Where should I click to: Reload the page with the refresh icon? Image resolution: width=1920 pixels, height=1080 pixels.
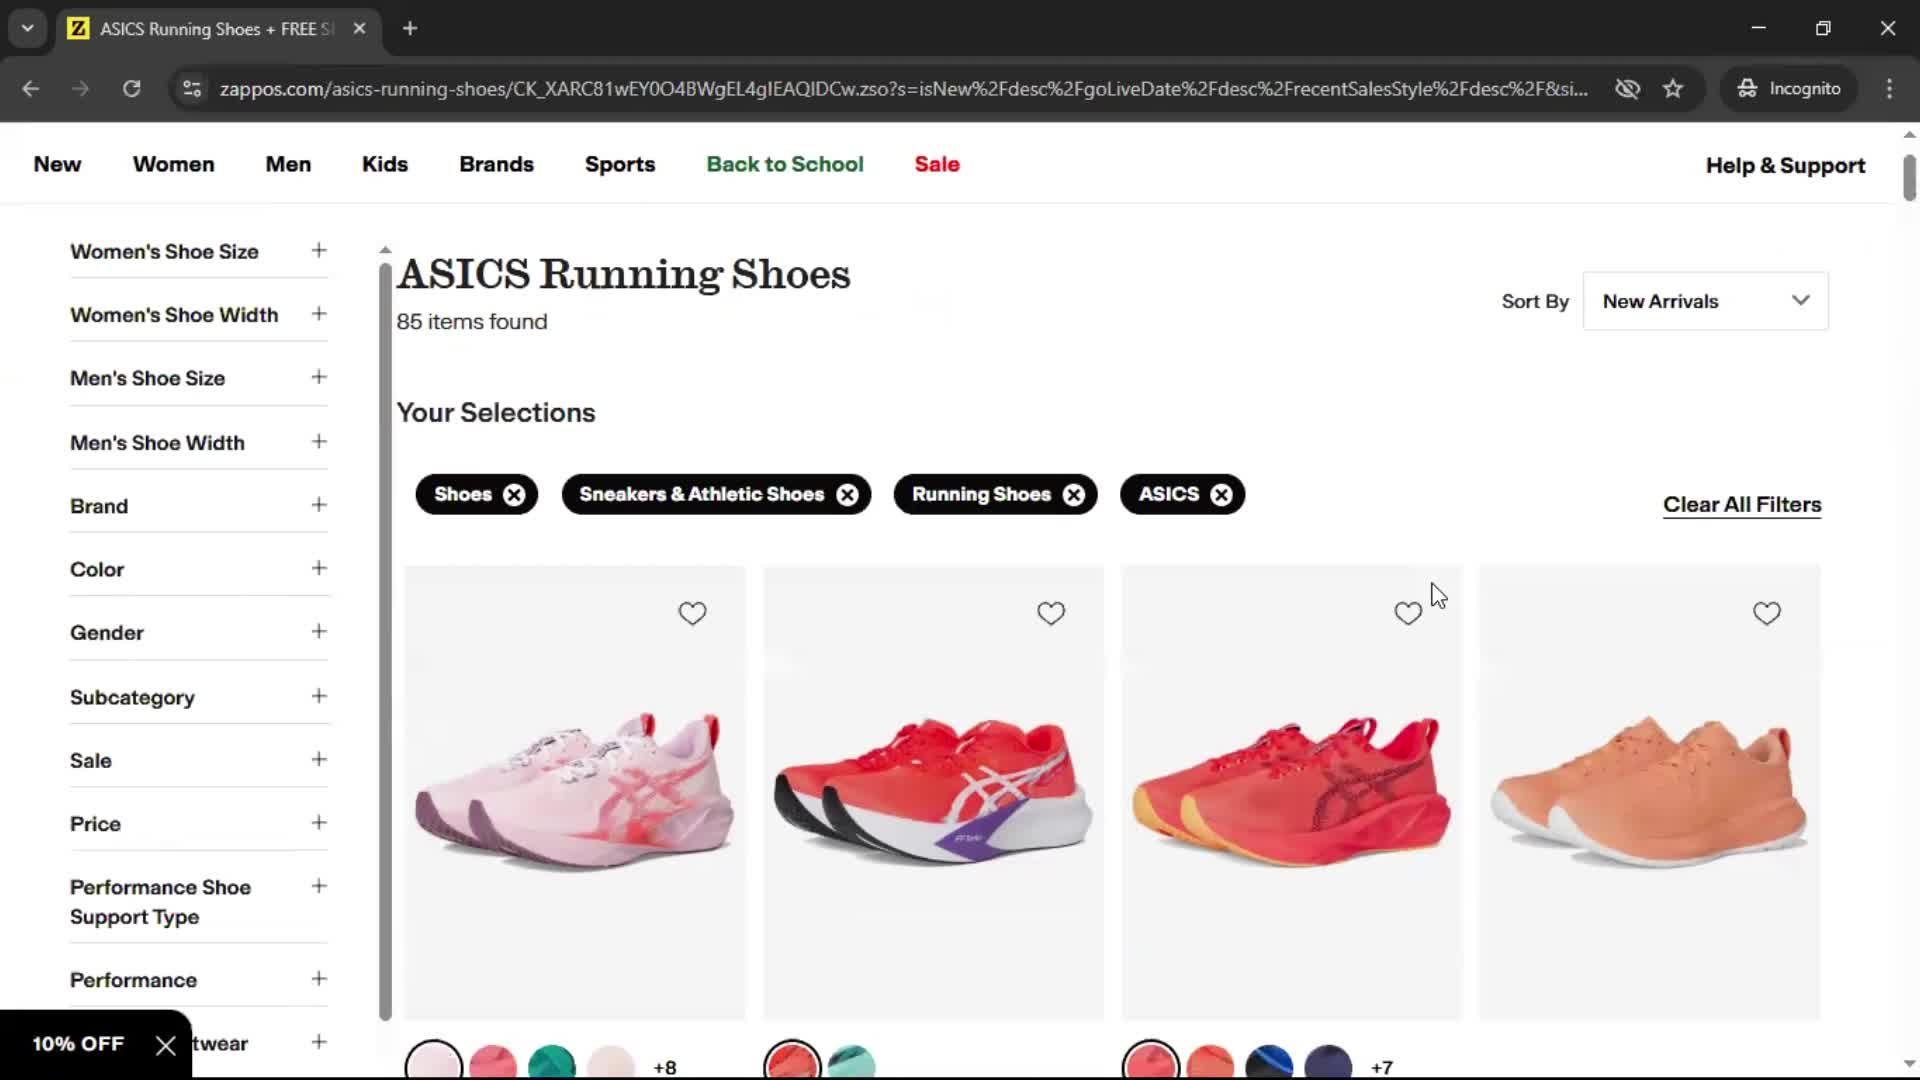[131, 89]
